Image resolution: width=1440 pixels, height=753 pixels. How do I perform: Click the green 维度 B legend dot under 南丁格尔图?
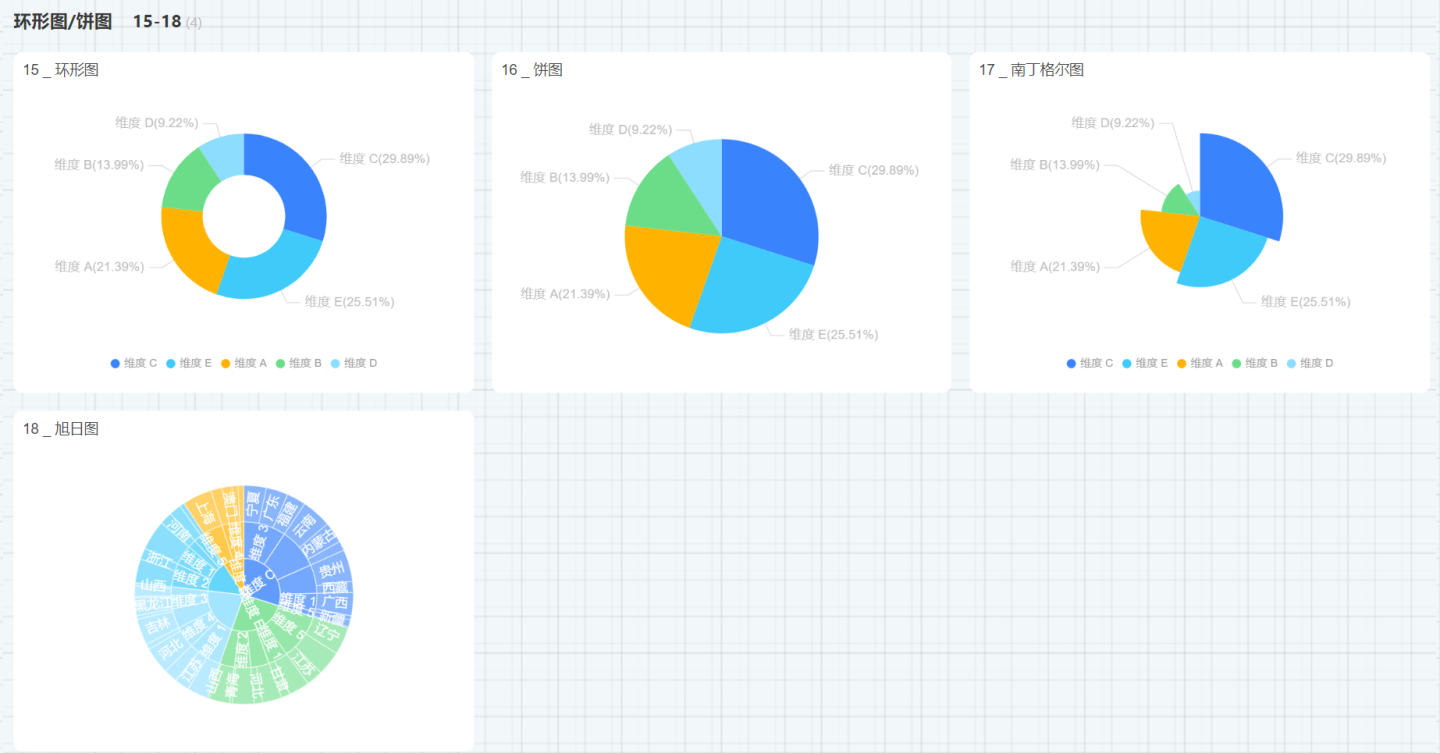[x=1237, y=363]
